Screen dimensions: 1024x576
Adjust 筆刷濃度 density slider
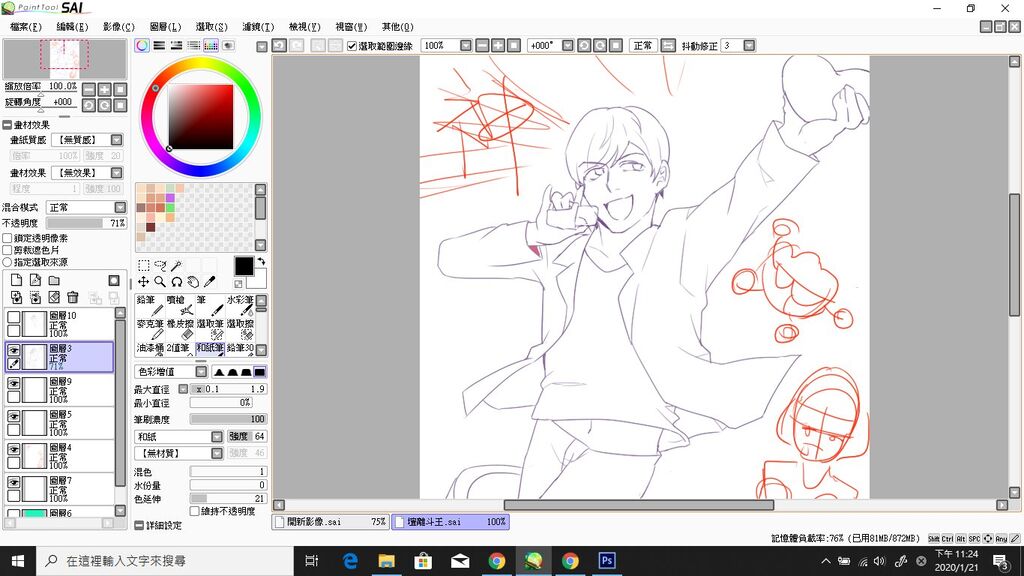click(x=228, y=419)
